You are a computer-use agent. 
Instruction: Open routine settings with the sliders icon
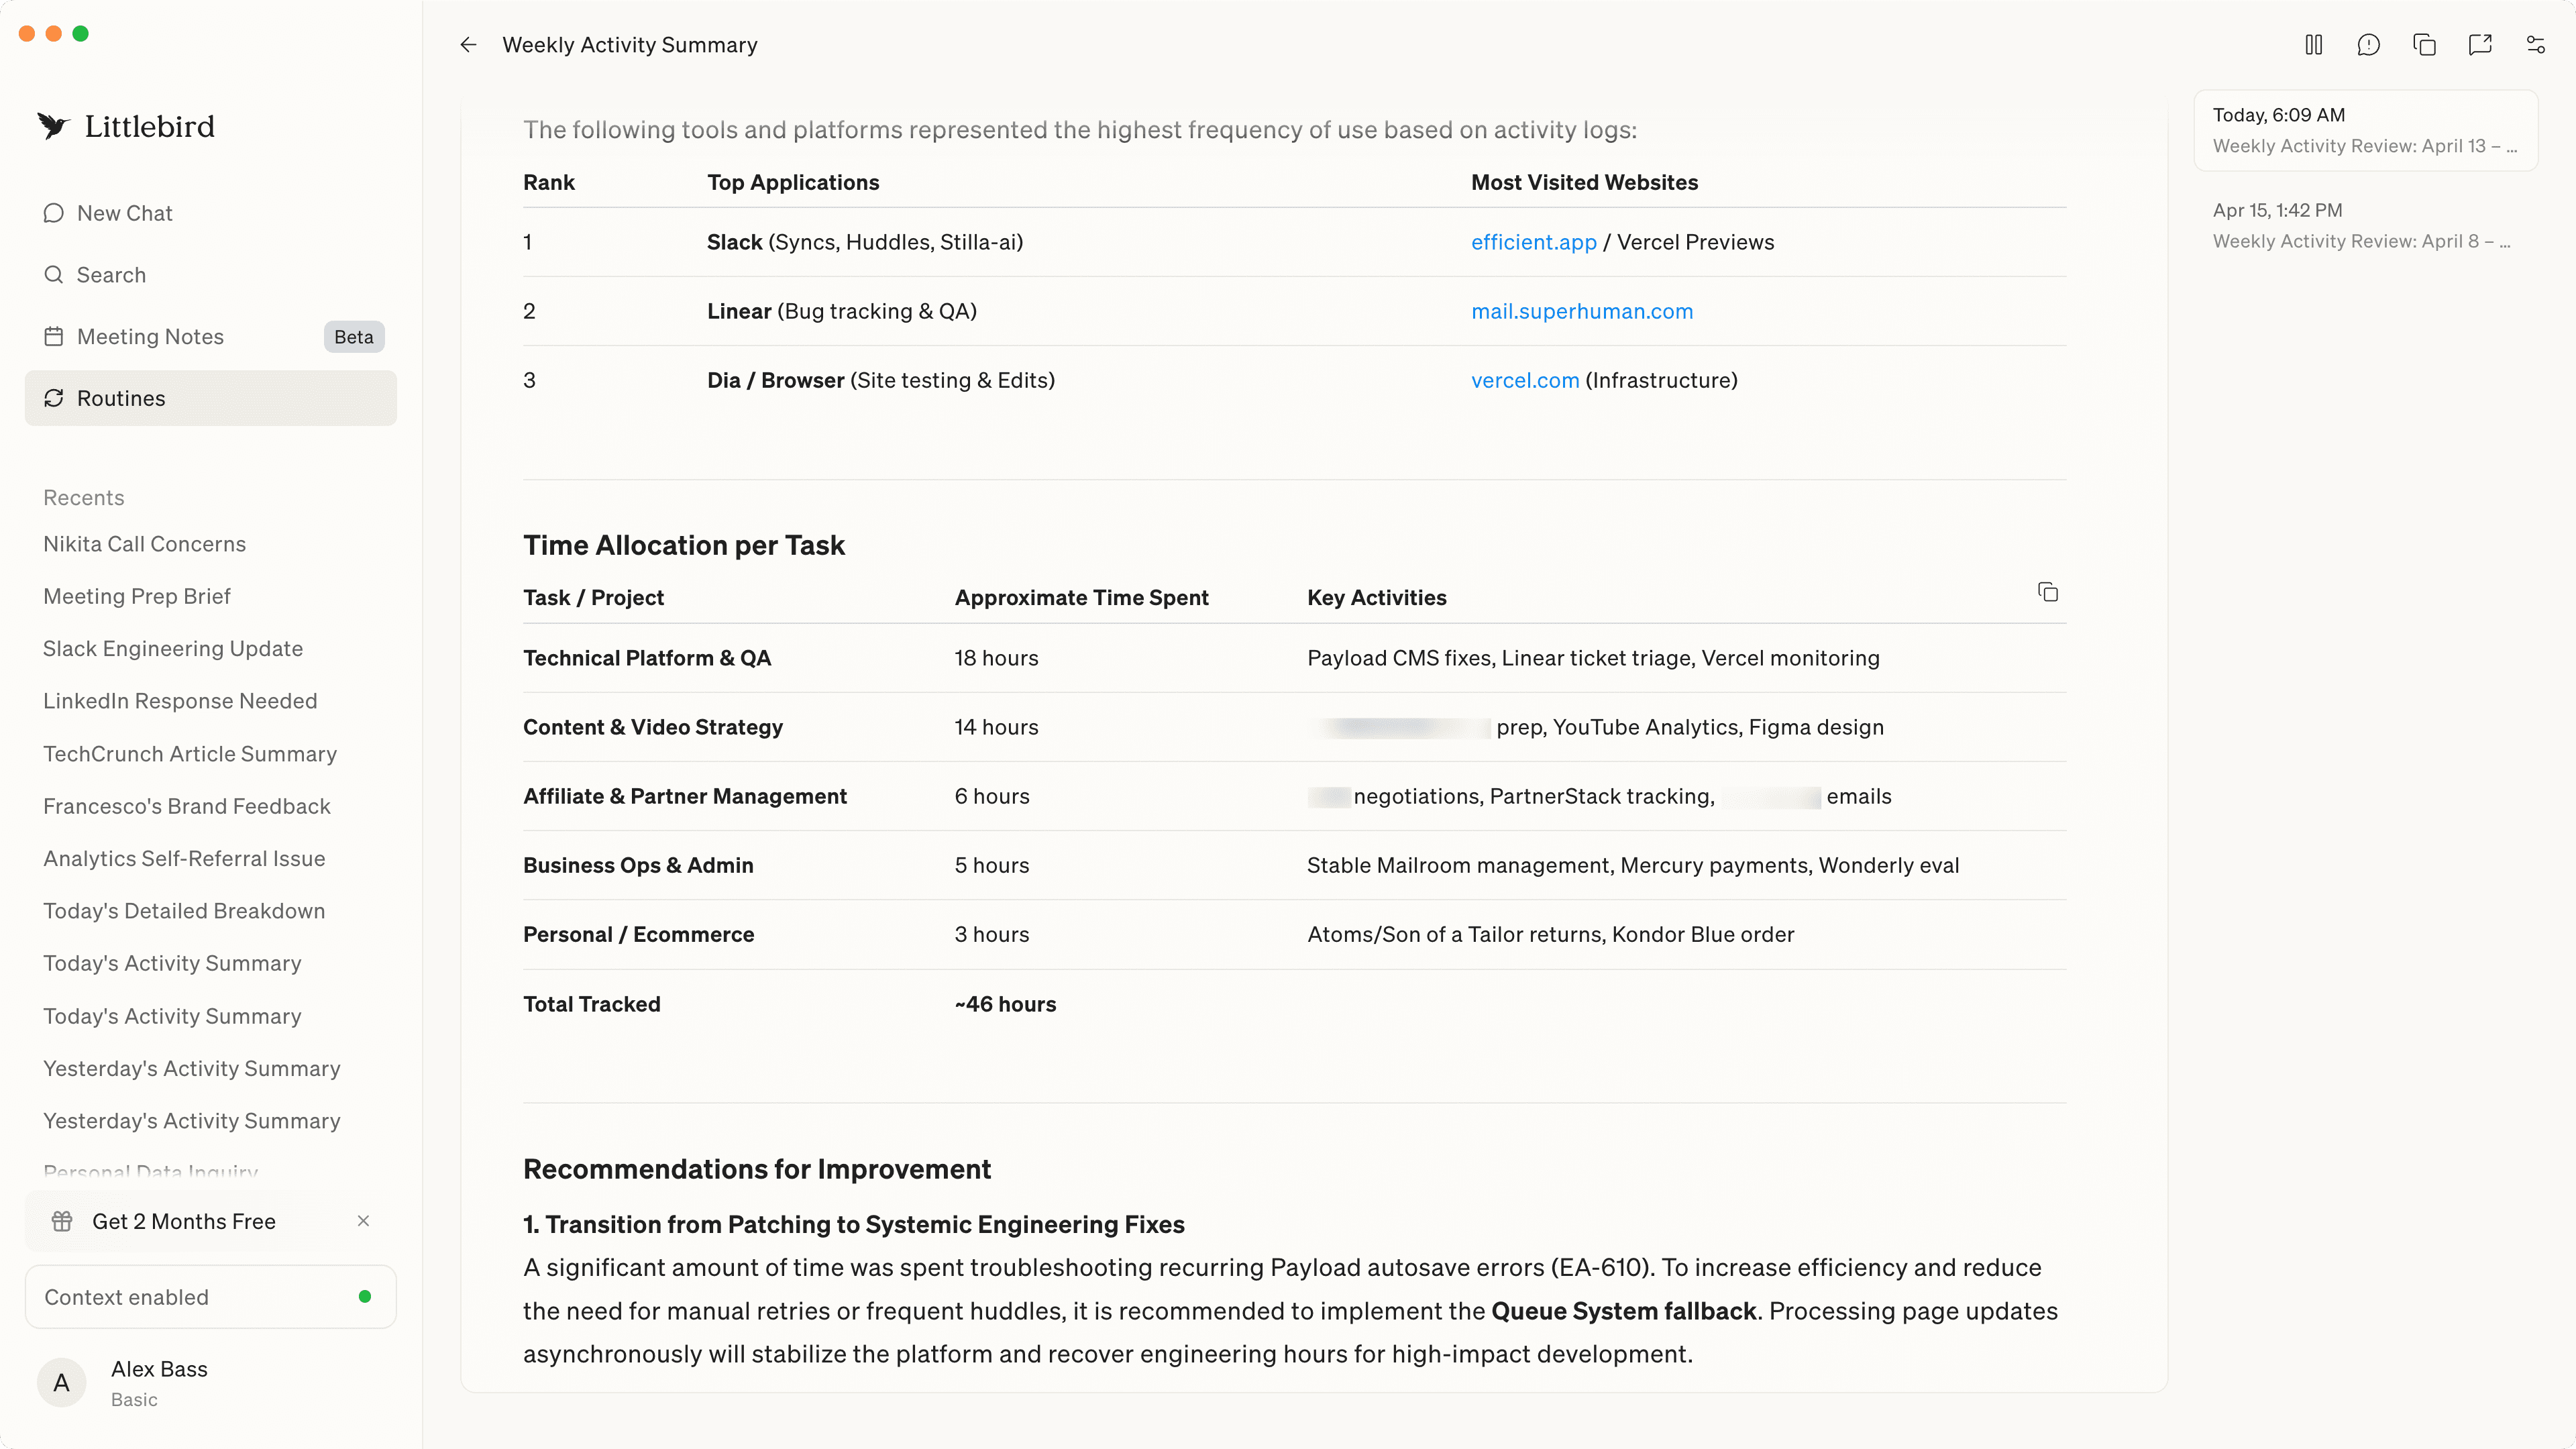point(2536,45)
